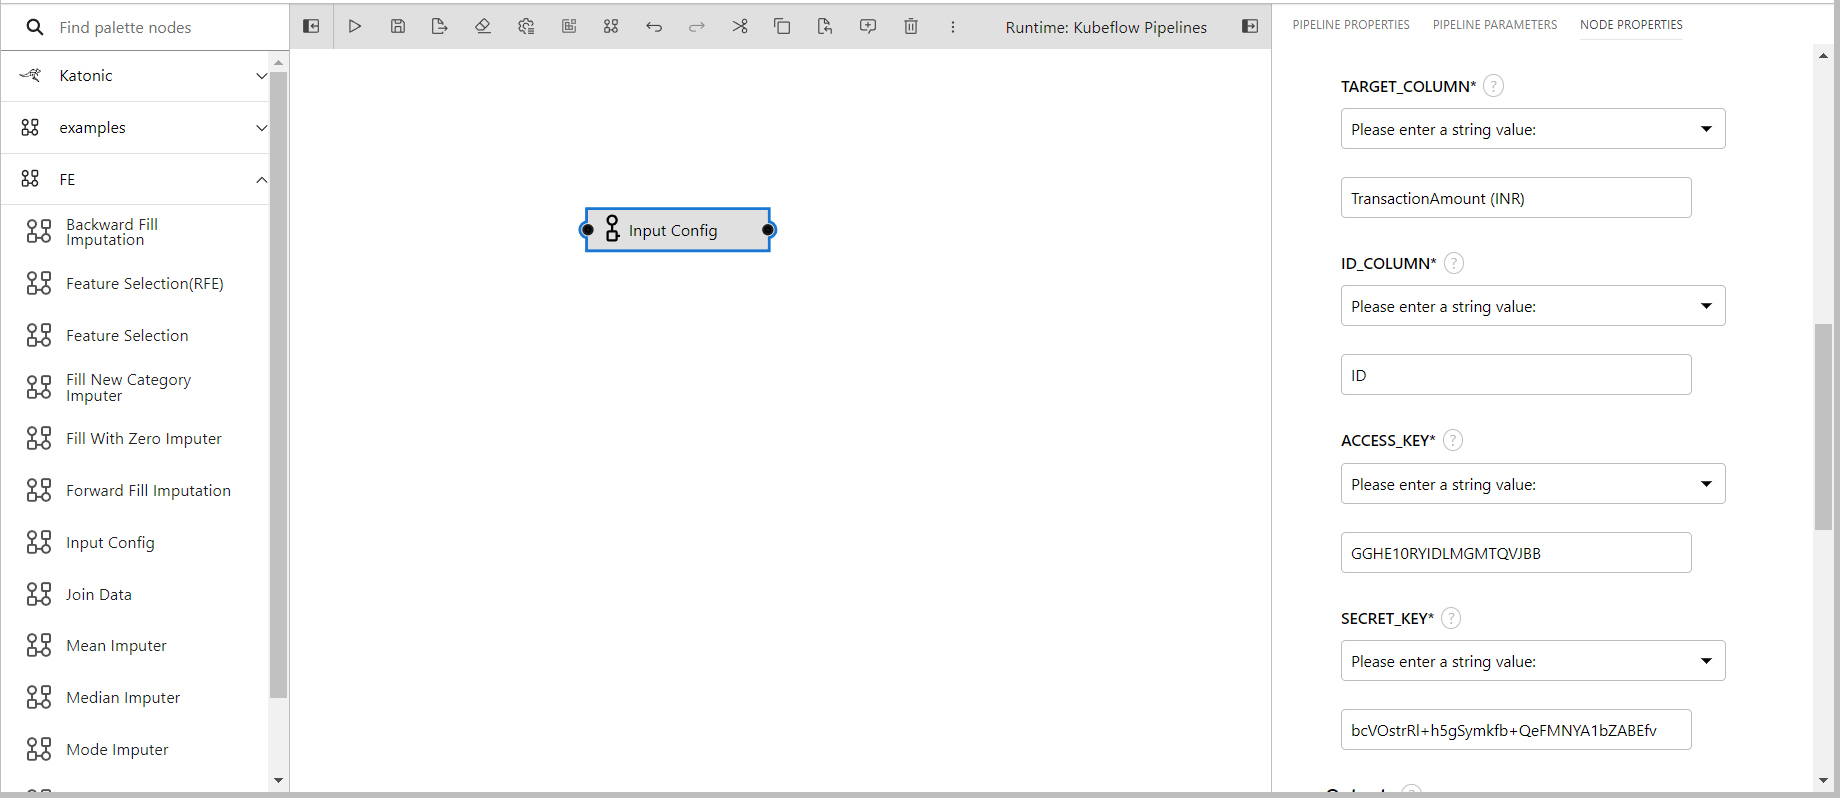Click the properties panel scrollbar thumb
Image resolution: width=1840 pixels, height=798 pixels.
[1824, 427]
